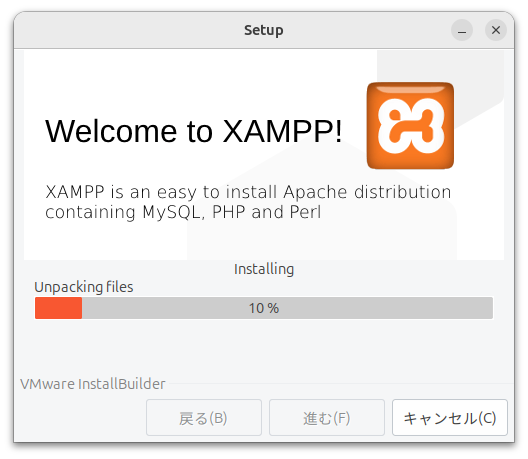Click the MySQL, PHP and Perl text line
The image size is (528, 459).
(183, 212)
